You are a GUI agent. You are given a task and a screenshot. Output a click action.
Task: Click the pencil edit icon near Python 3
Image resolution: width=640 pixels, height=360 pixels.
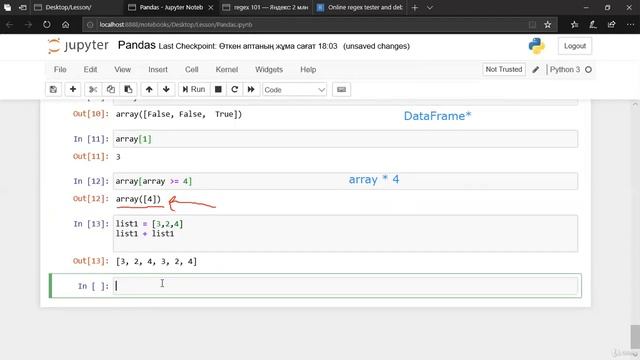pos(536,70)
